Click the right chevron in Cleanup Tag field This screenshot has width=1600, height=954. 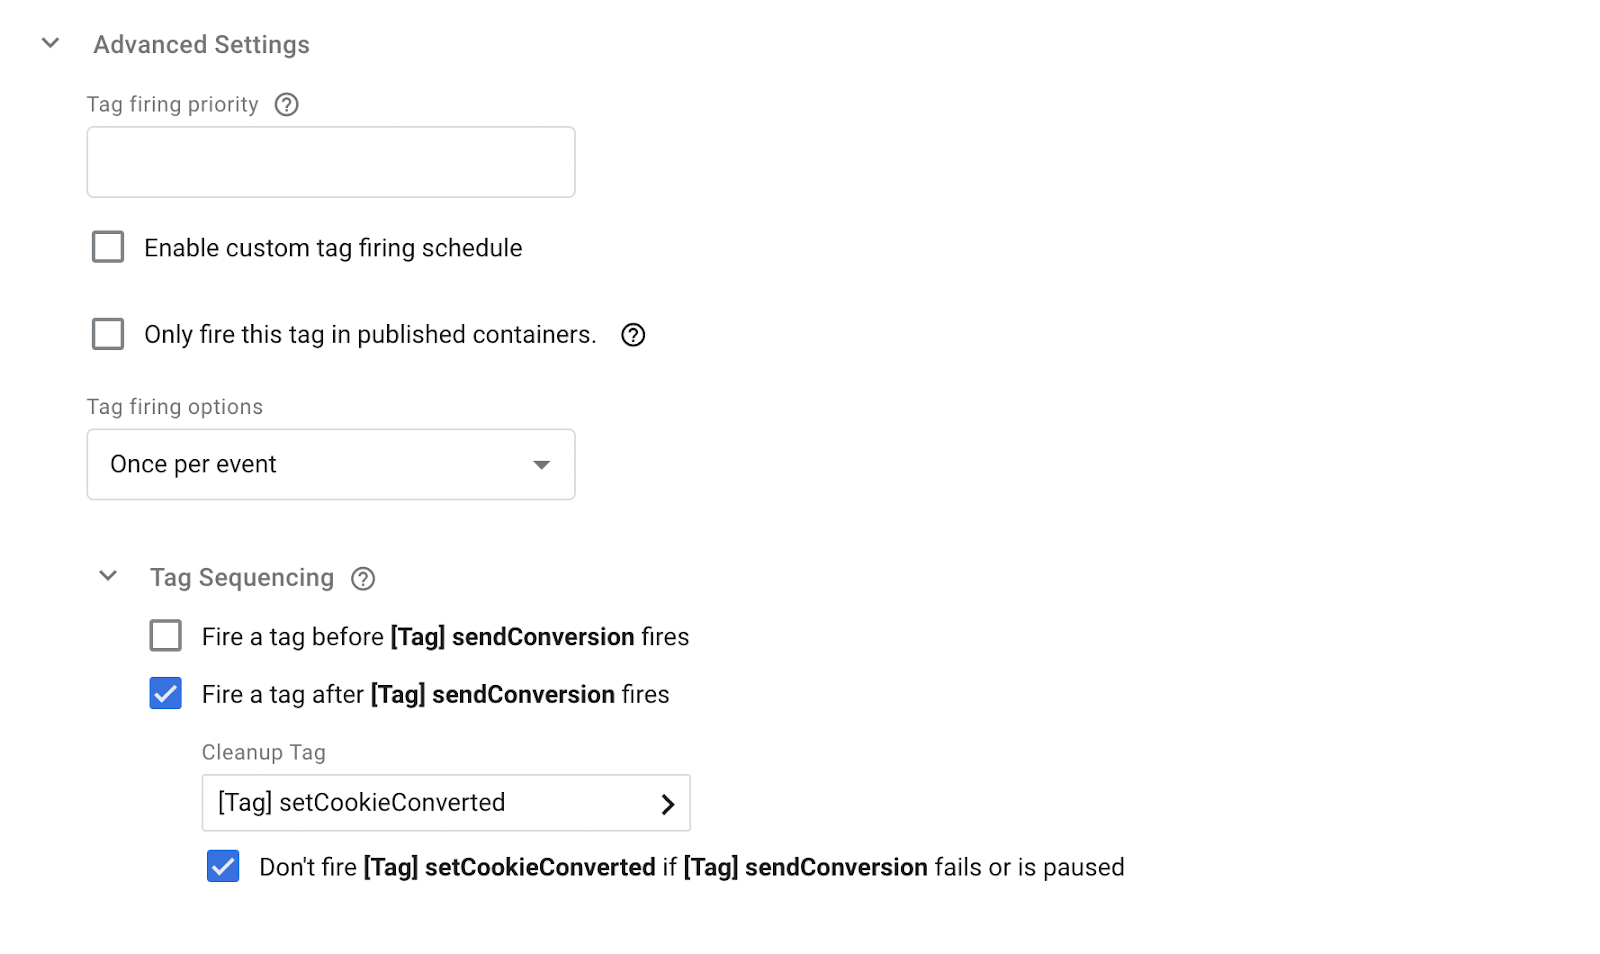668,804
